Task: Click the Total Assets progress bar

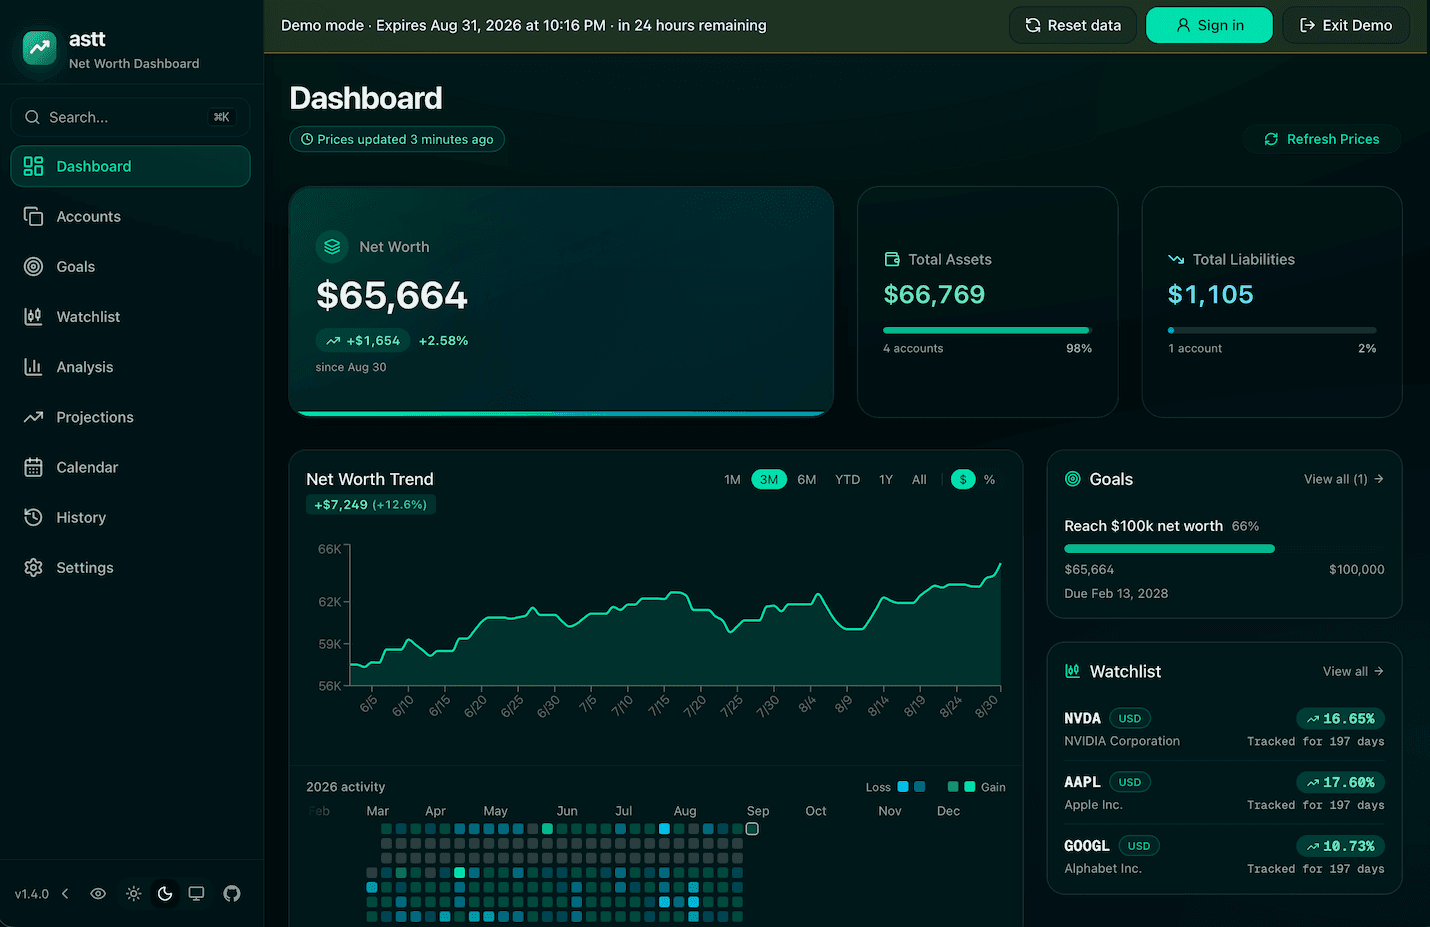Action: click(x=987, y=330)
